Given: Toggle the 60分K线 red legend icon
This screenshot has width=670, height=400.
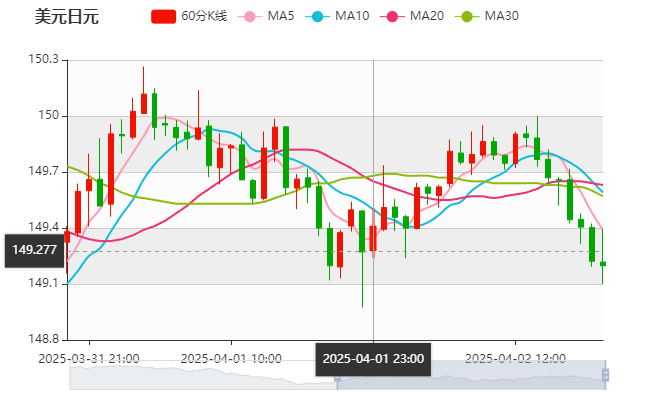Looking at the screenshot, I should (x=163, y=16).
